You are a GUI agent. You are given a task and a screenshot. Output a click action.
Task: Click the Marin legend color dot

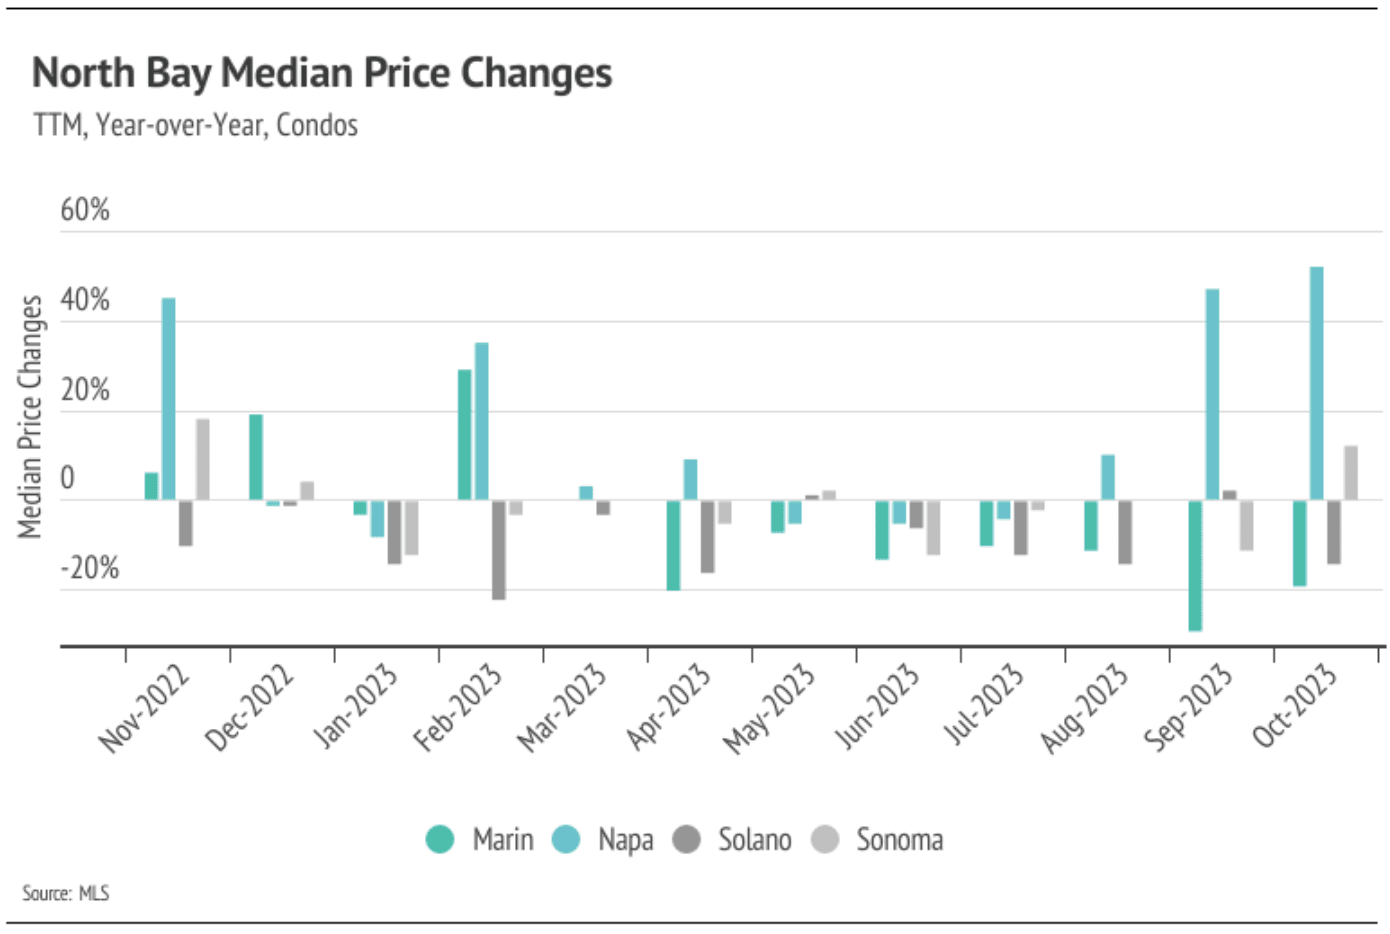click(x=440, y=839)
